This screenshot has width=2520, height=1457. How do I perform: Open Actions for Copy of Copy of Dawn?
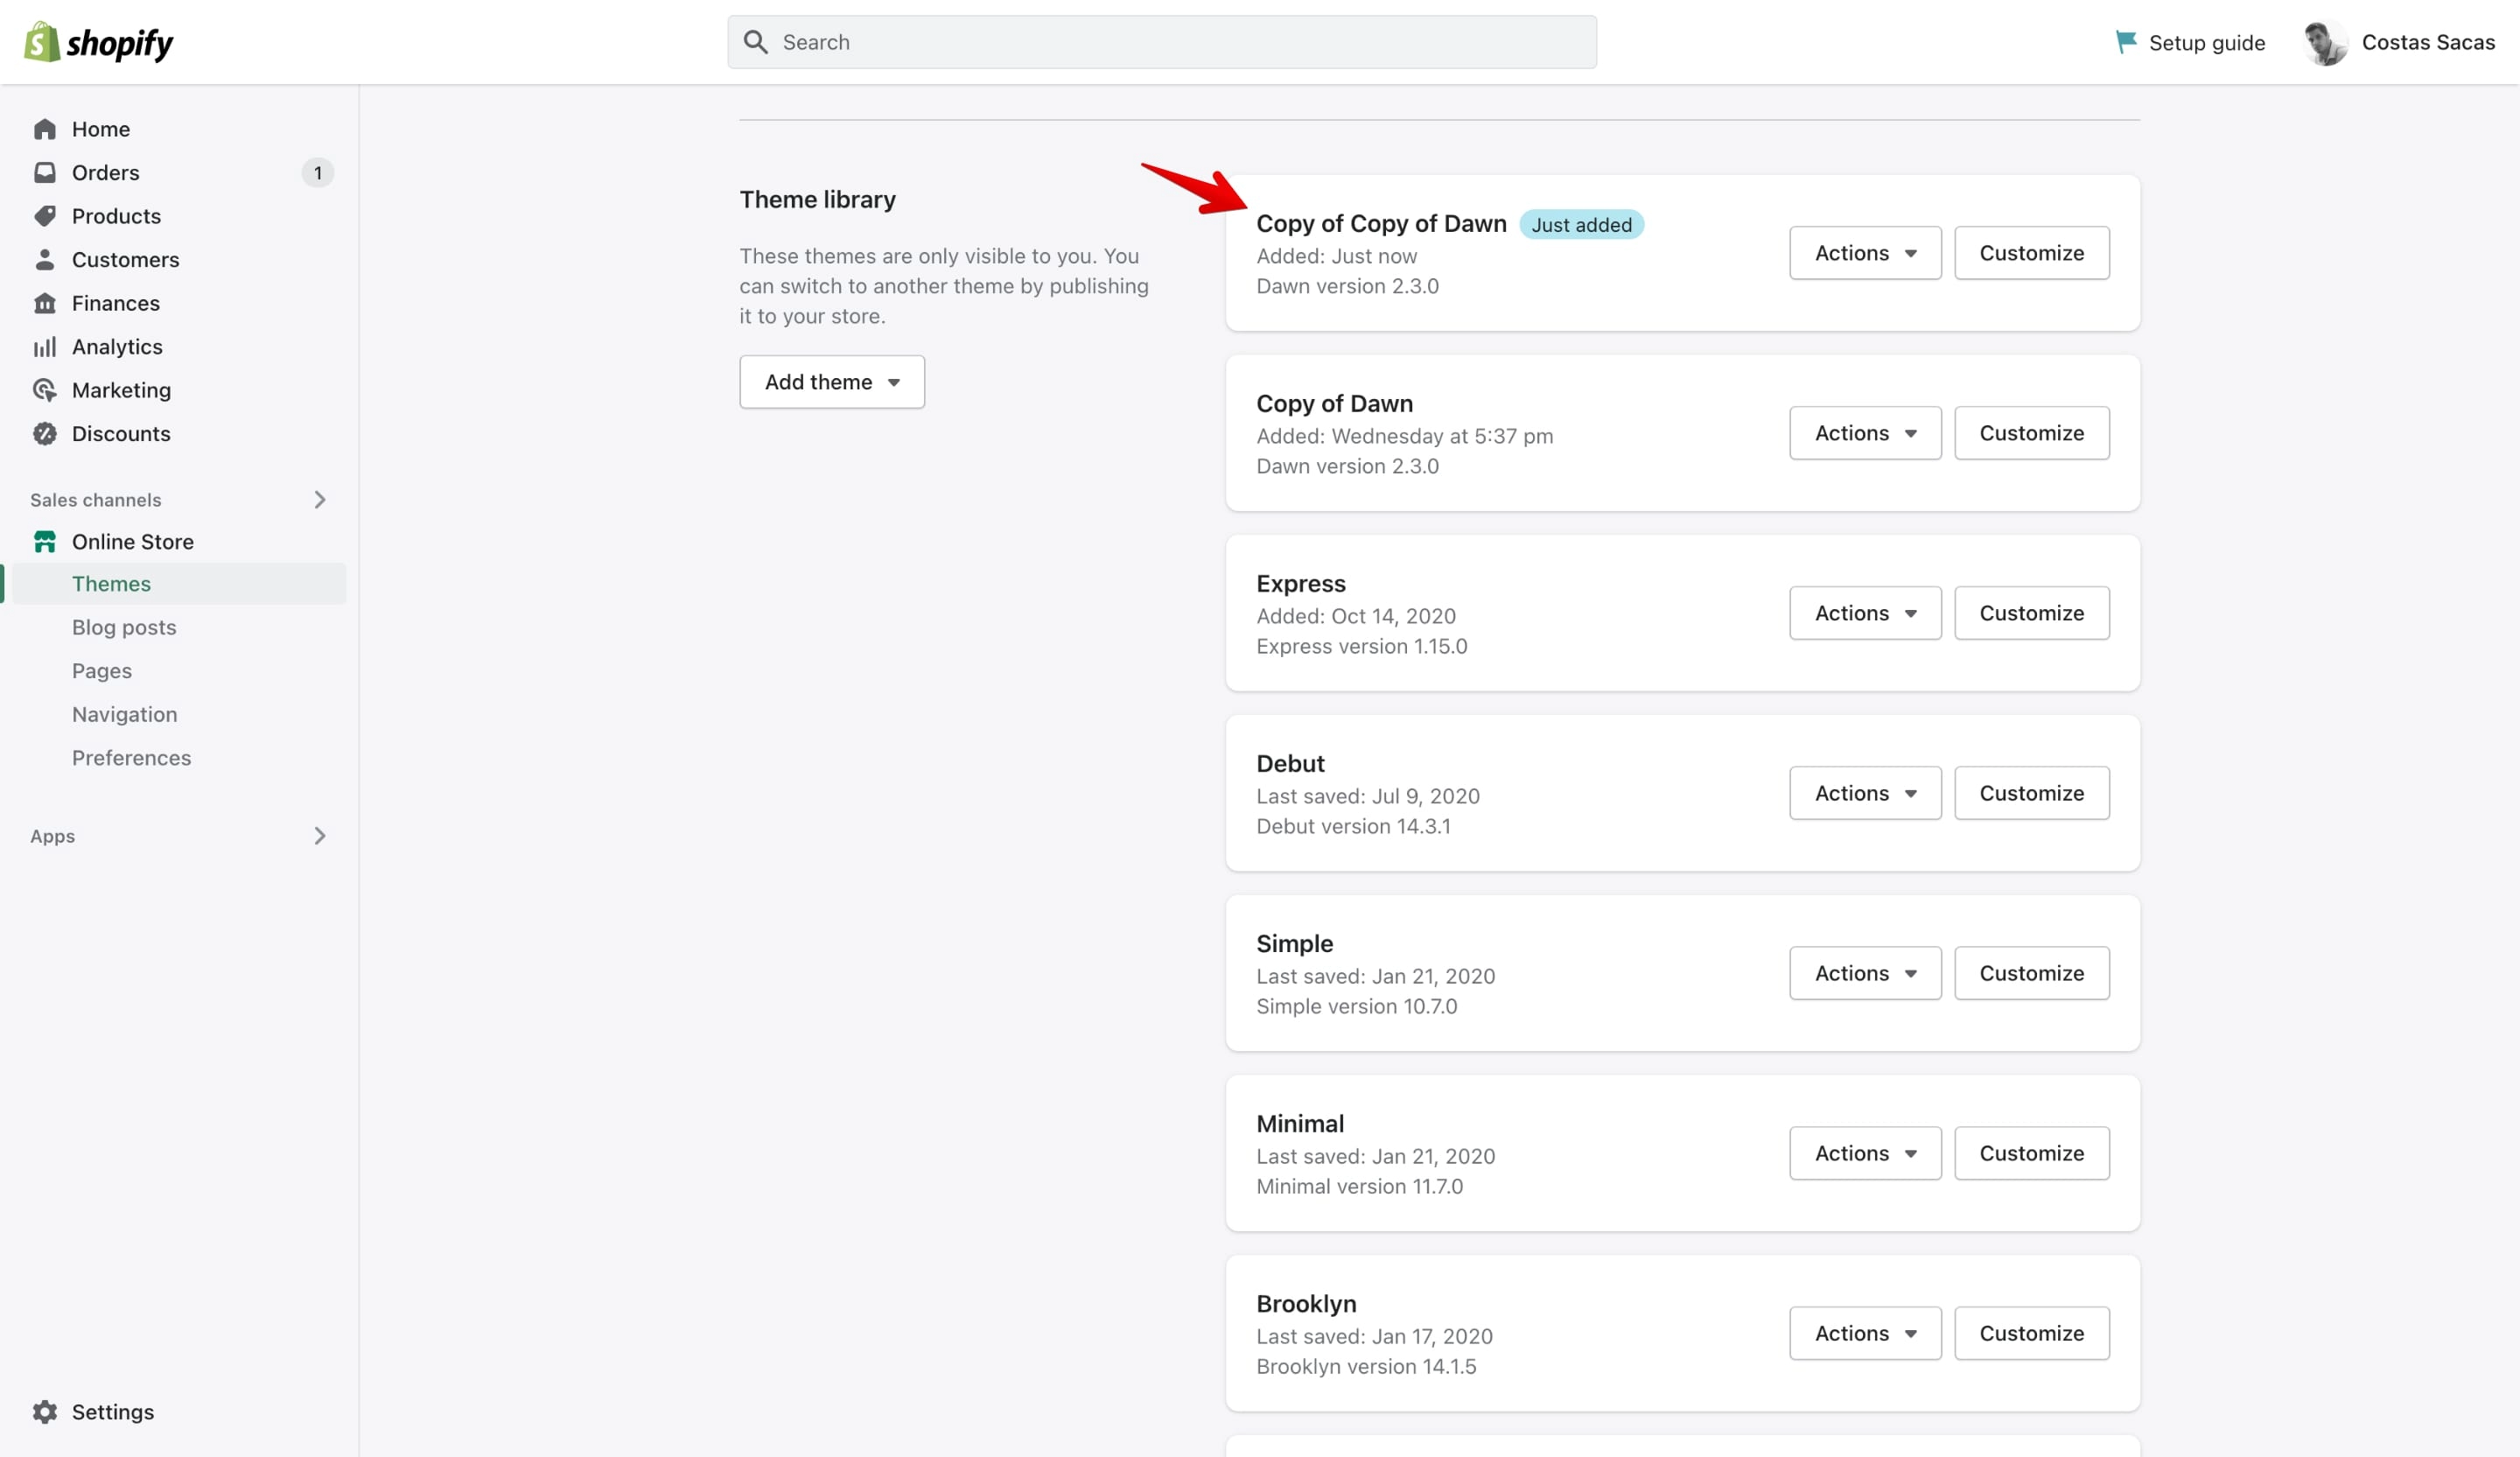tap(1865, 253)
